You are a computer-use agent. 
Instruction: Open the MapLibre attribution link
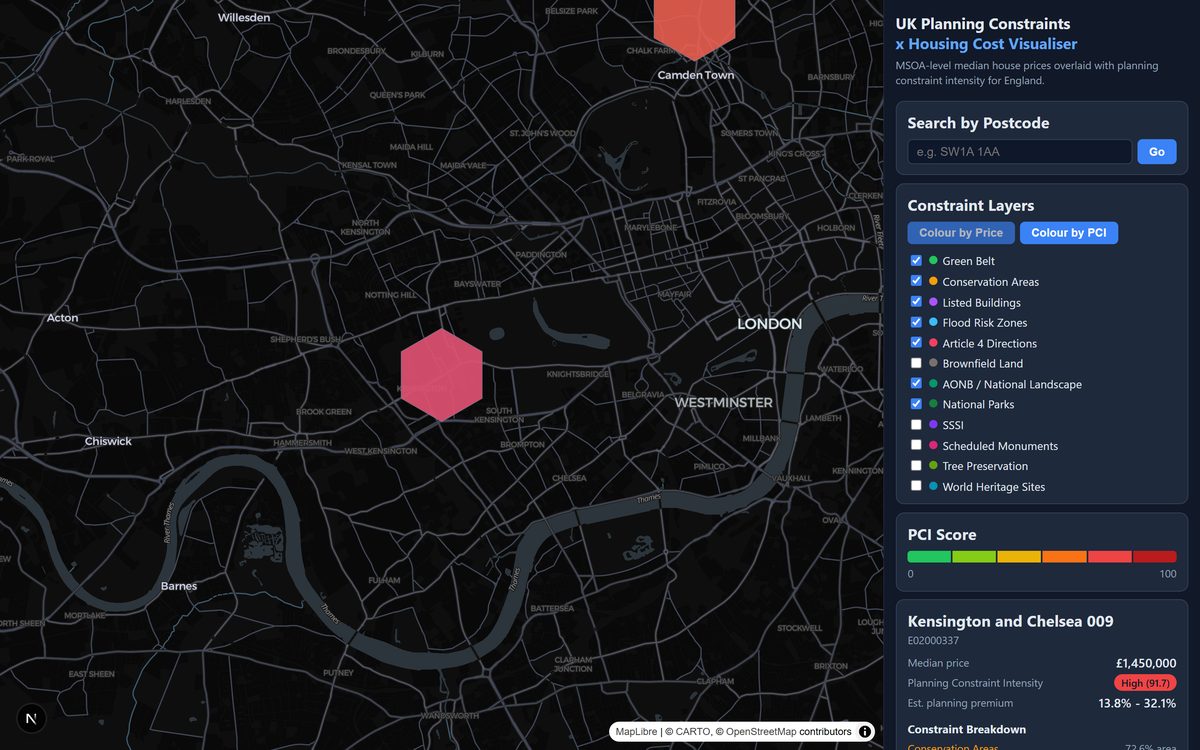pyautogui.click(x=636, y=732)
